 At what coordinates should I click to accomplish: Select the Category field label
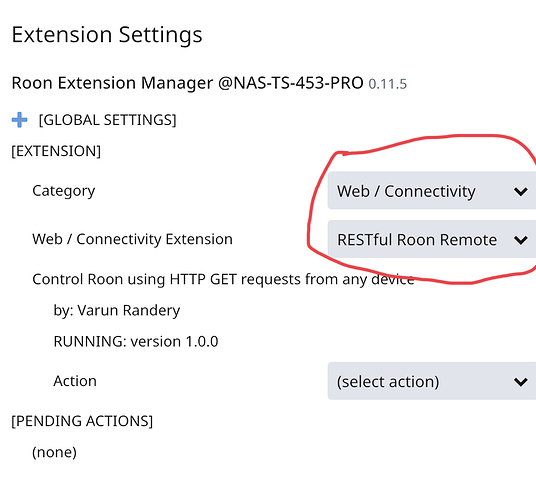coord(64,191)
